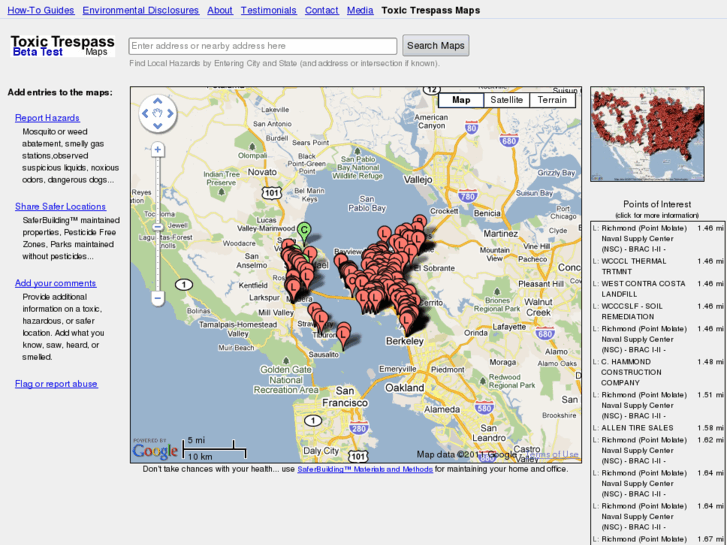Select WCCCL THERMAL TRTMNT in list
The width and height of the screenshot is (727, 545).
click(x=658, y=266)
